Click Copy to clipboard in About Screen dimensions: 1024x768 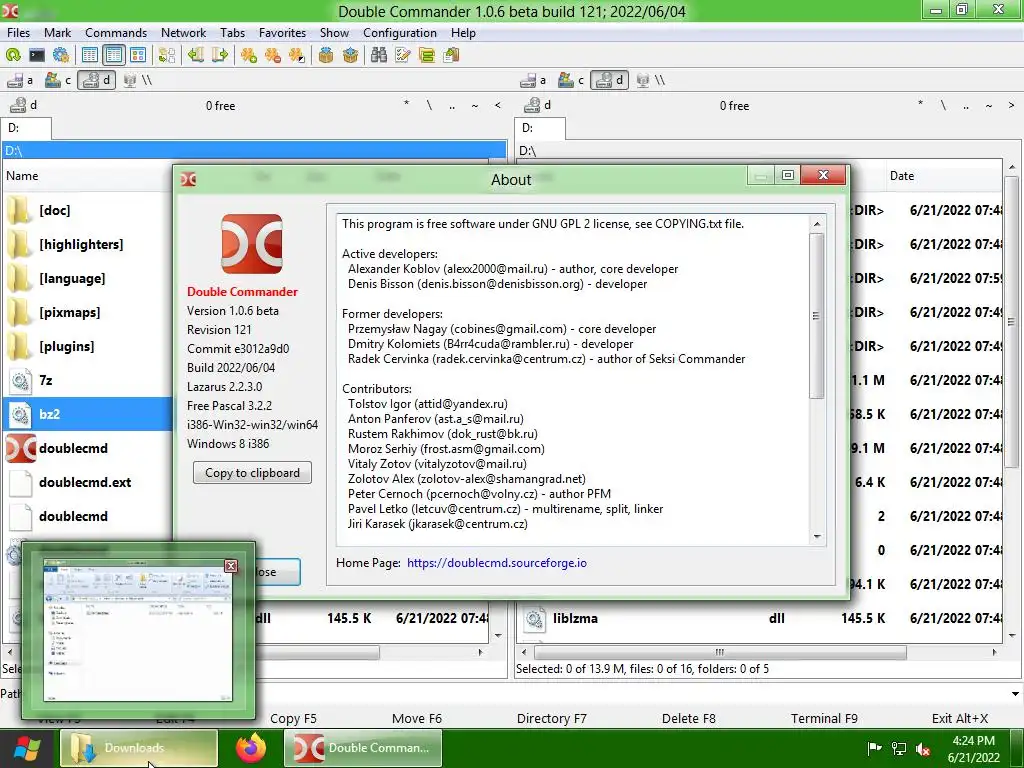252,473
